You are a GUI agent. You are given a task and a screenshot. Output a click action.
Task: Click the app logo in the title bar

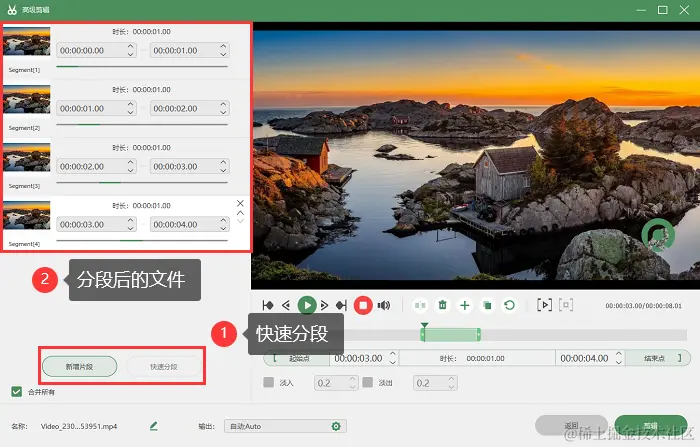pyautogui.click(x=12, y=9)
